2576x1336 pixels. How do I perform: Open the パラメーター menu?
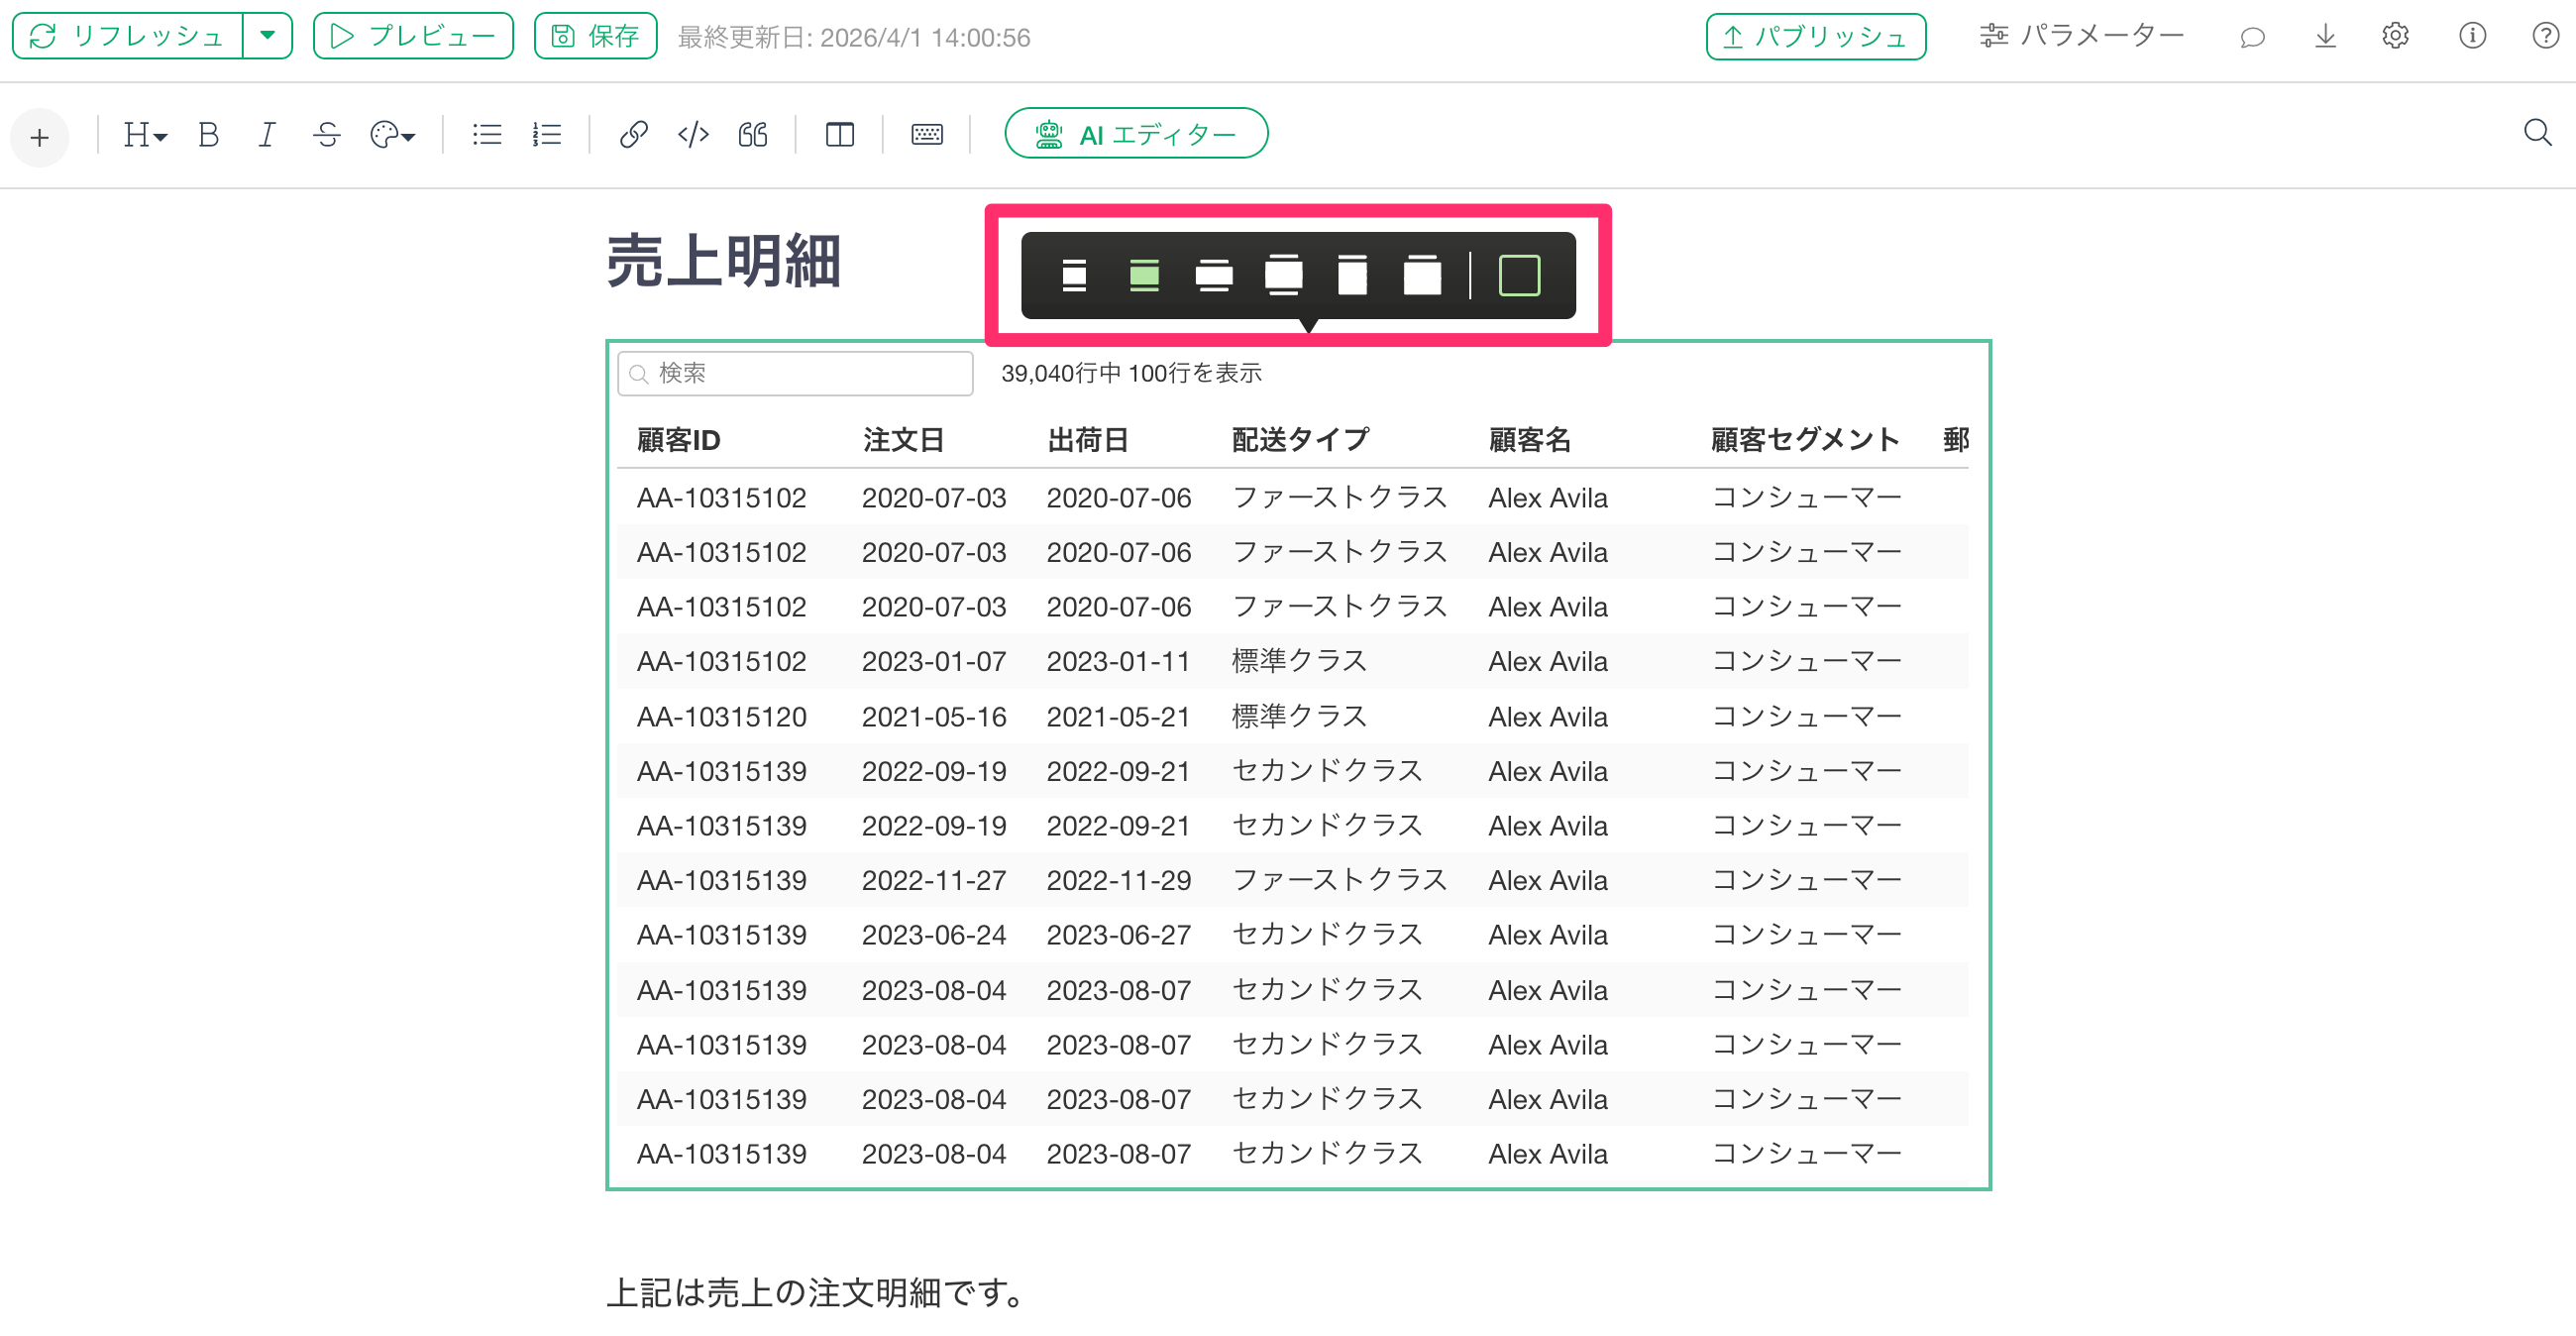tap(2081, 37)
